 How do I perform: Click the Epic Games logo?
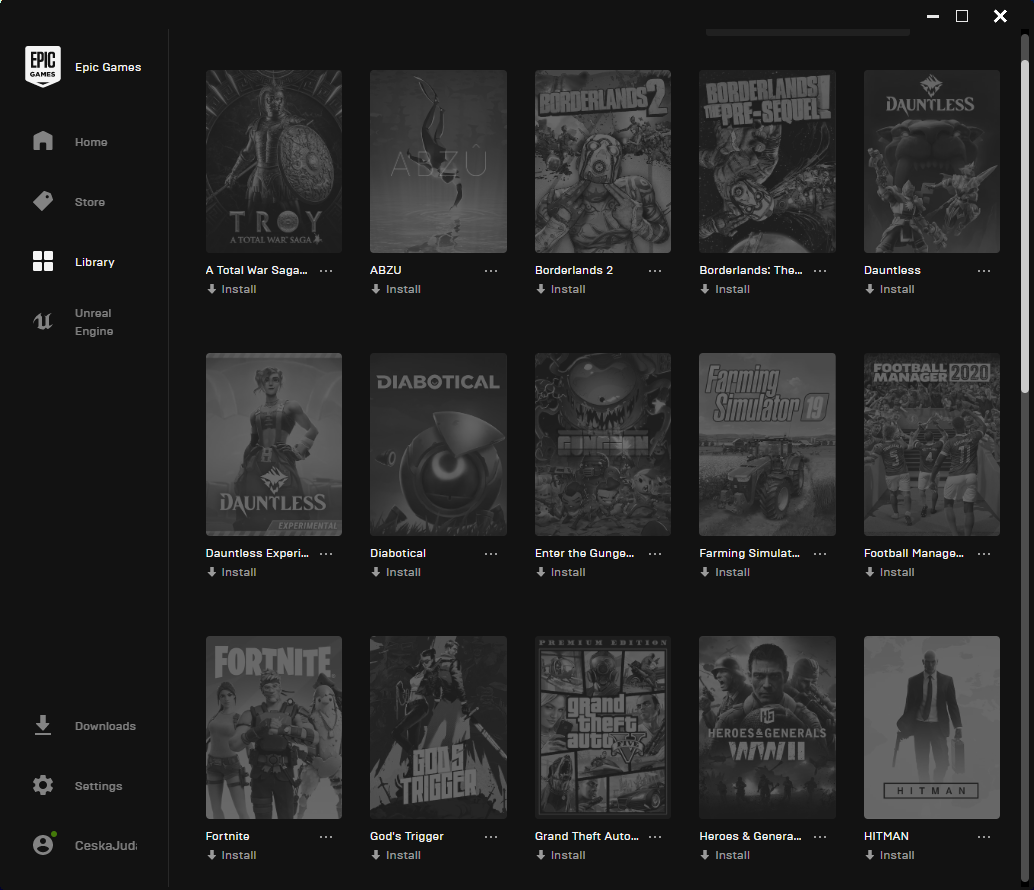click(43, 66)
